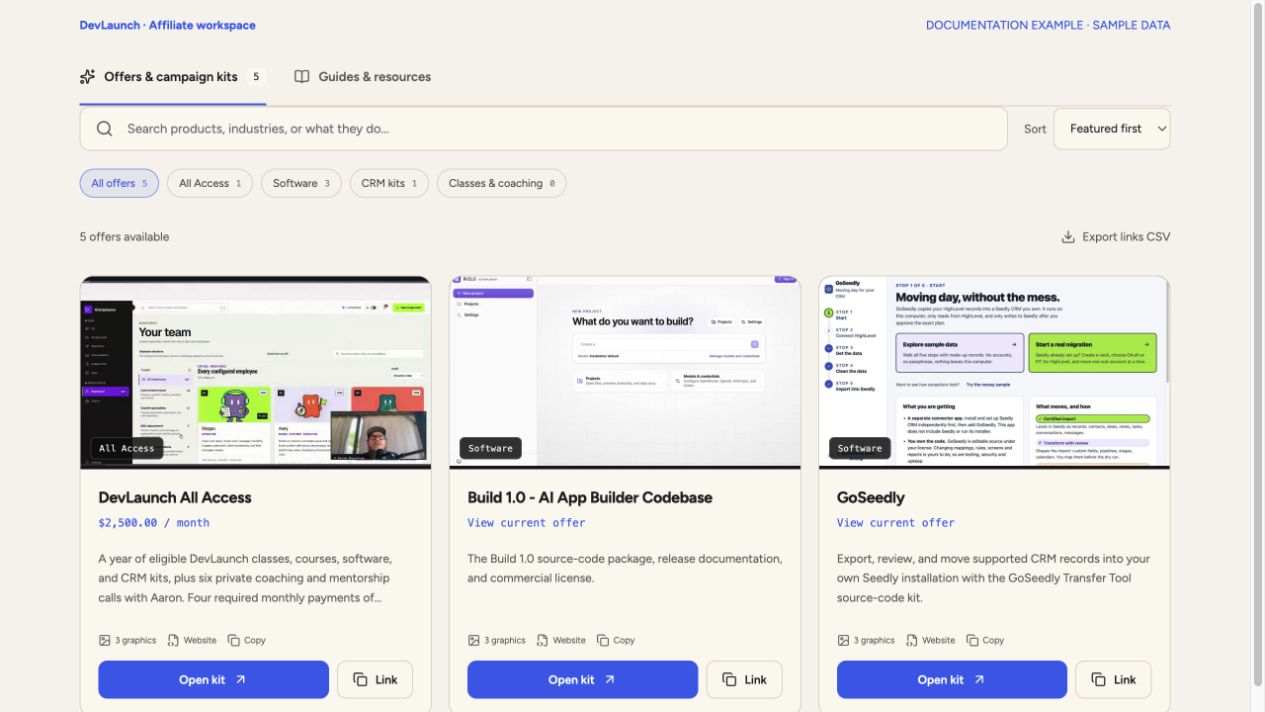The width and height of the screenshot is (1265, 712).
Task: Open the Offers & campaign kits tab
Action: coord(172,77)
